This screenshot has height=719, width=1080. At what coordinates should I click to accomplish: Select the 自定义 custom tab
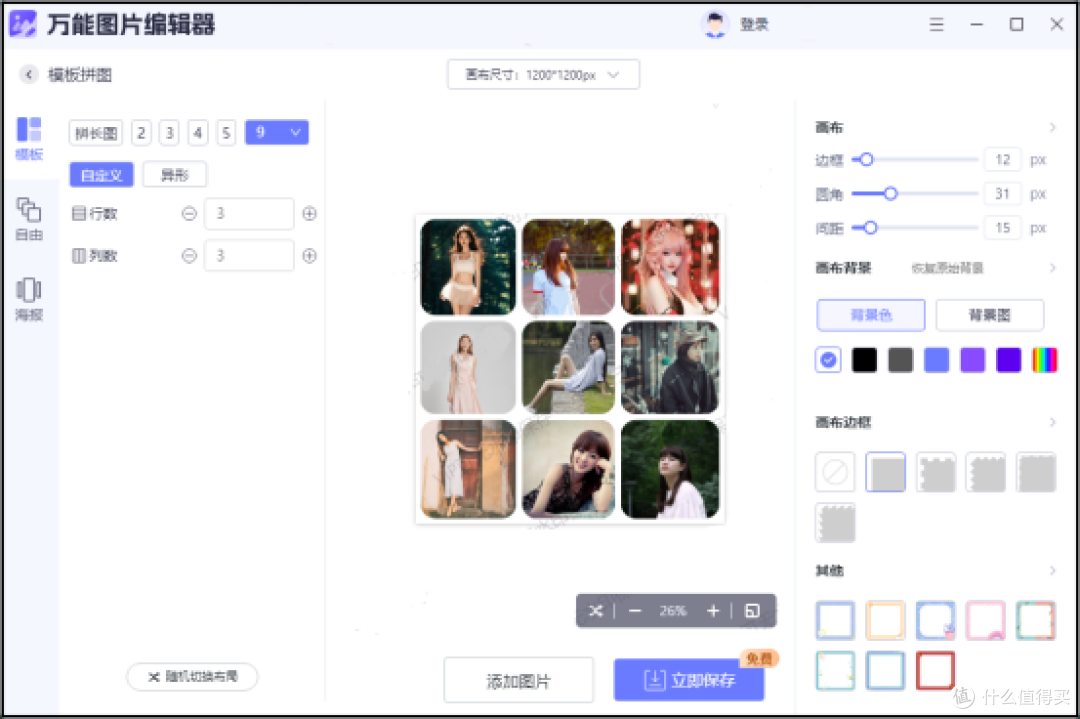(x=101, y=175)
